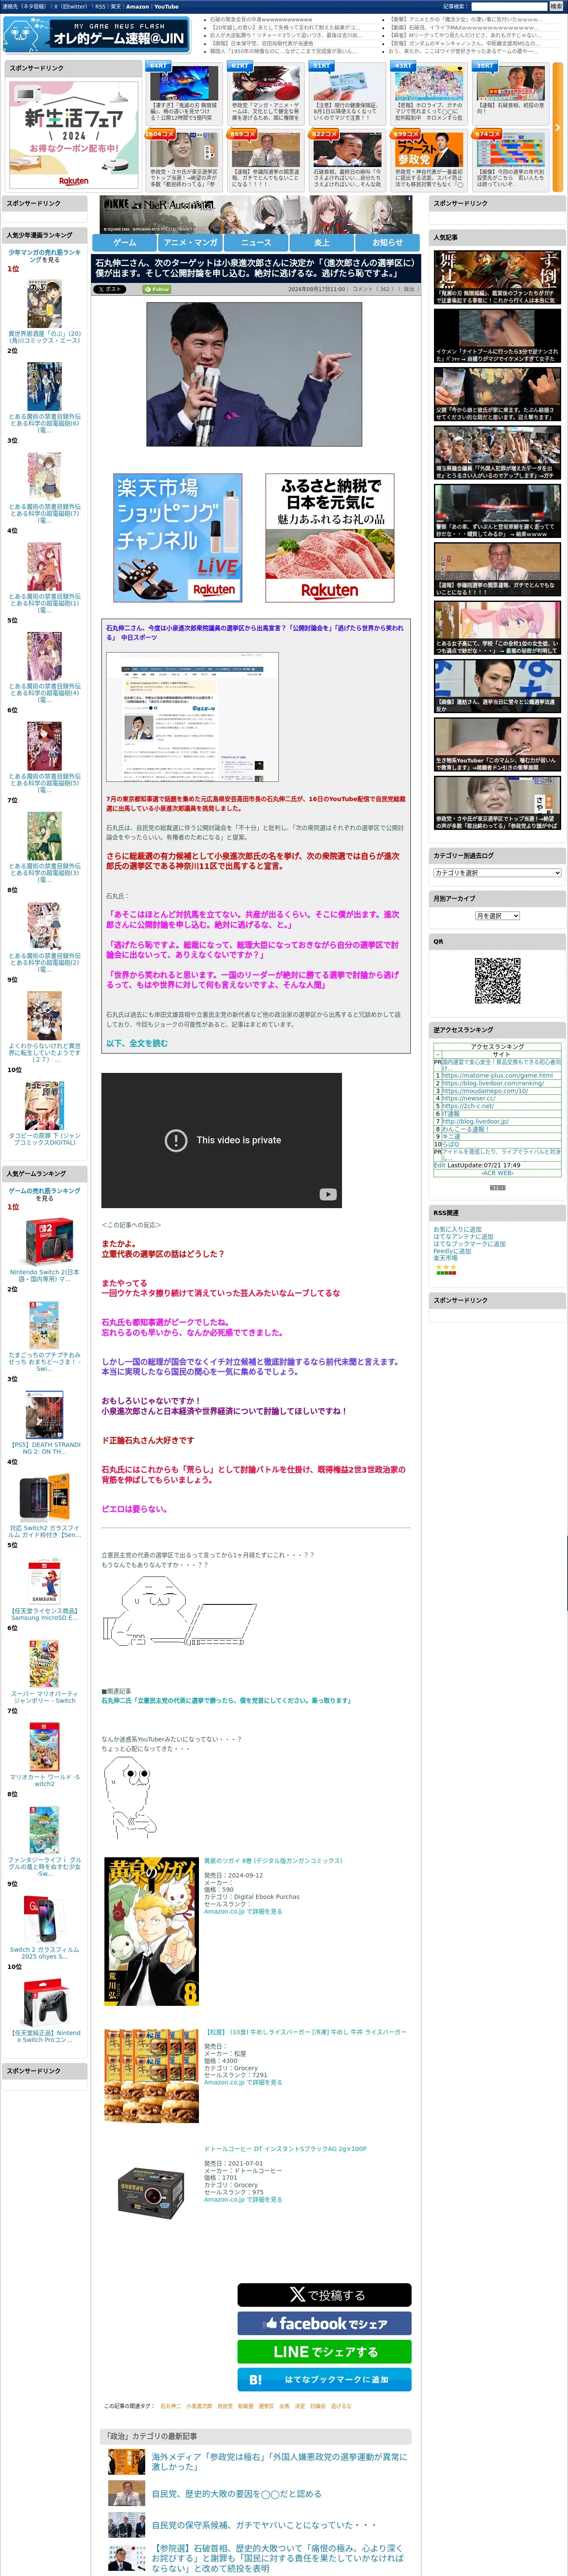Click お気に入りに追加 in RSS関連

tap(457, 1230)
